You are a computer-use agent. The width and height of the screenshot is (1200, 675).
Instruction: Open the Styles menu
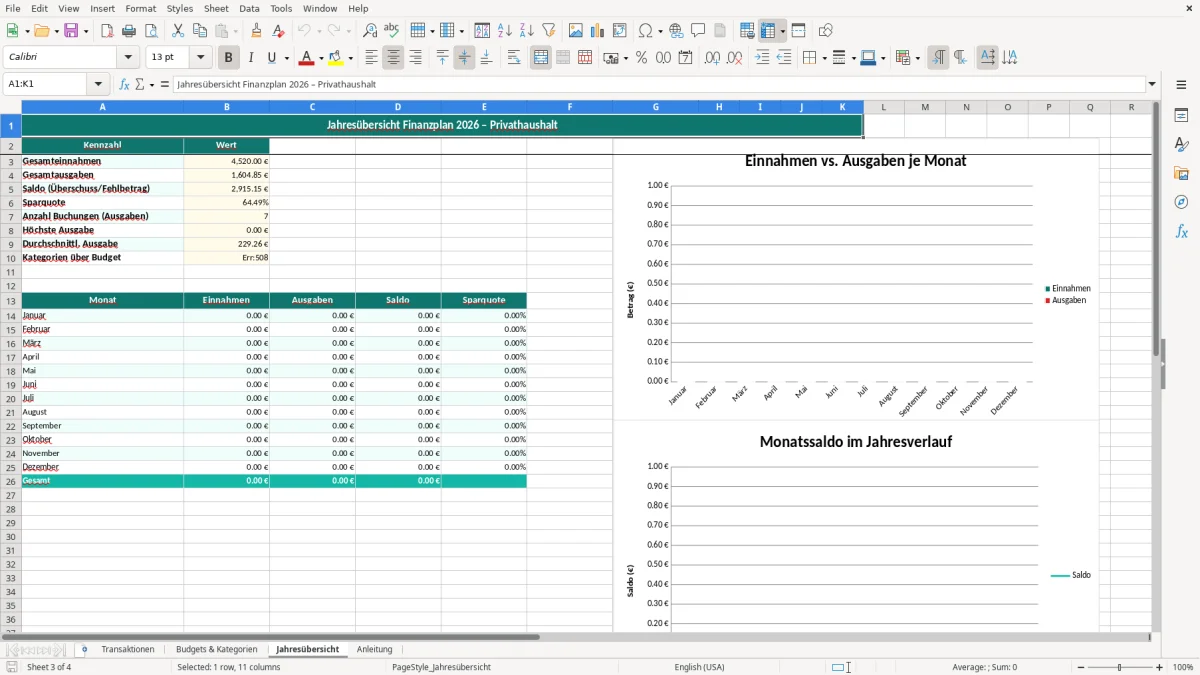pos(180,8)
